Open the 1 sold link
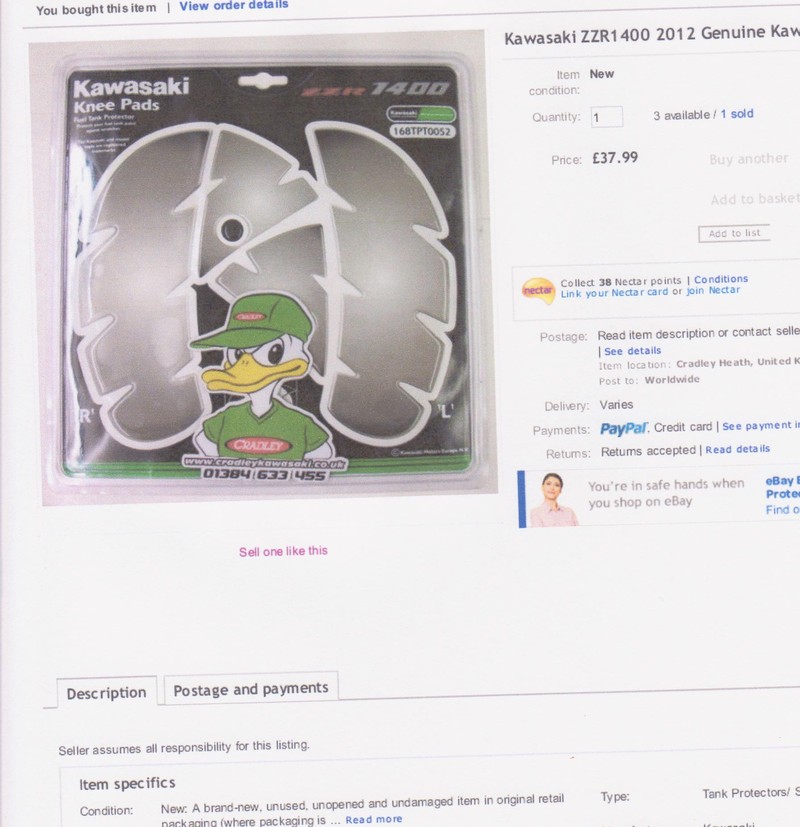800x827 pixels. [x=737, y=114]
